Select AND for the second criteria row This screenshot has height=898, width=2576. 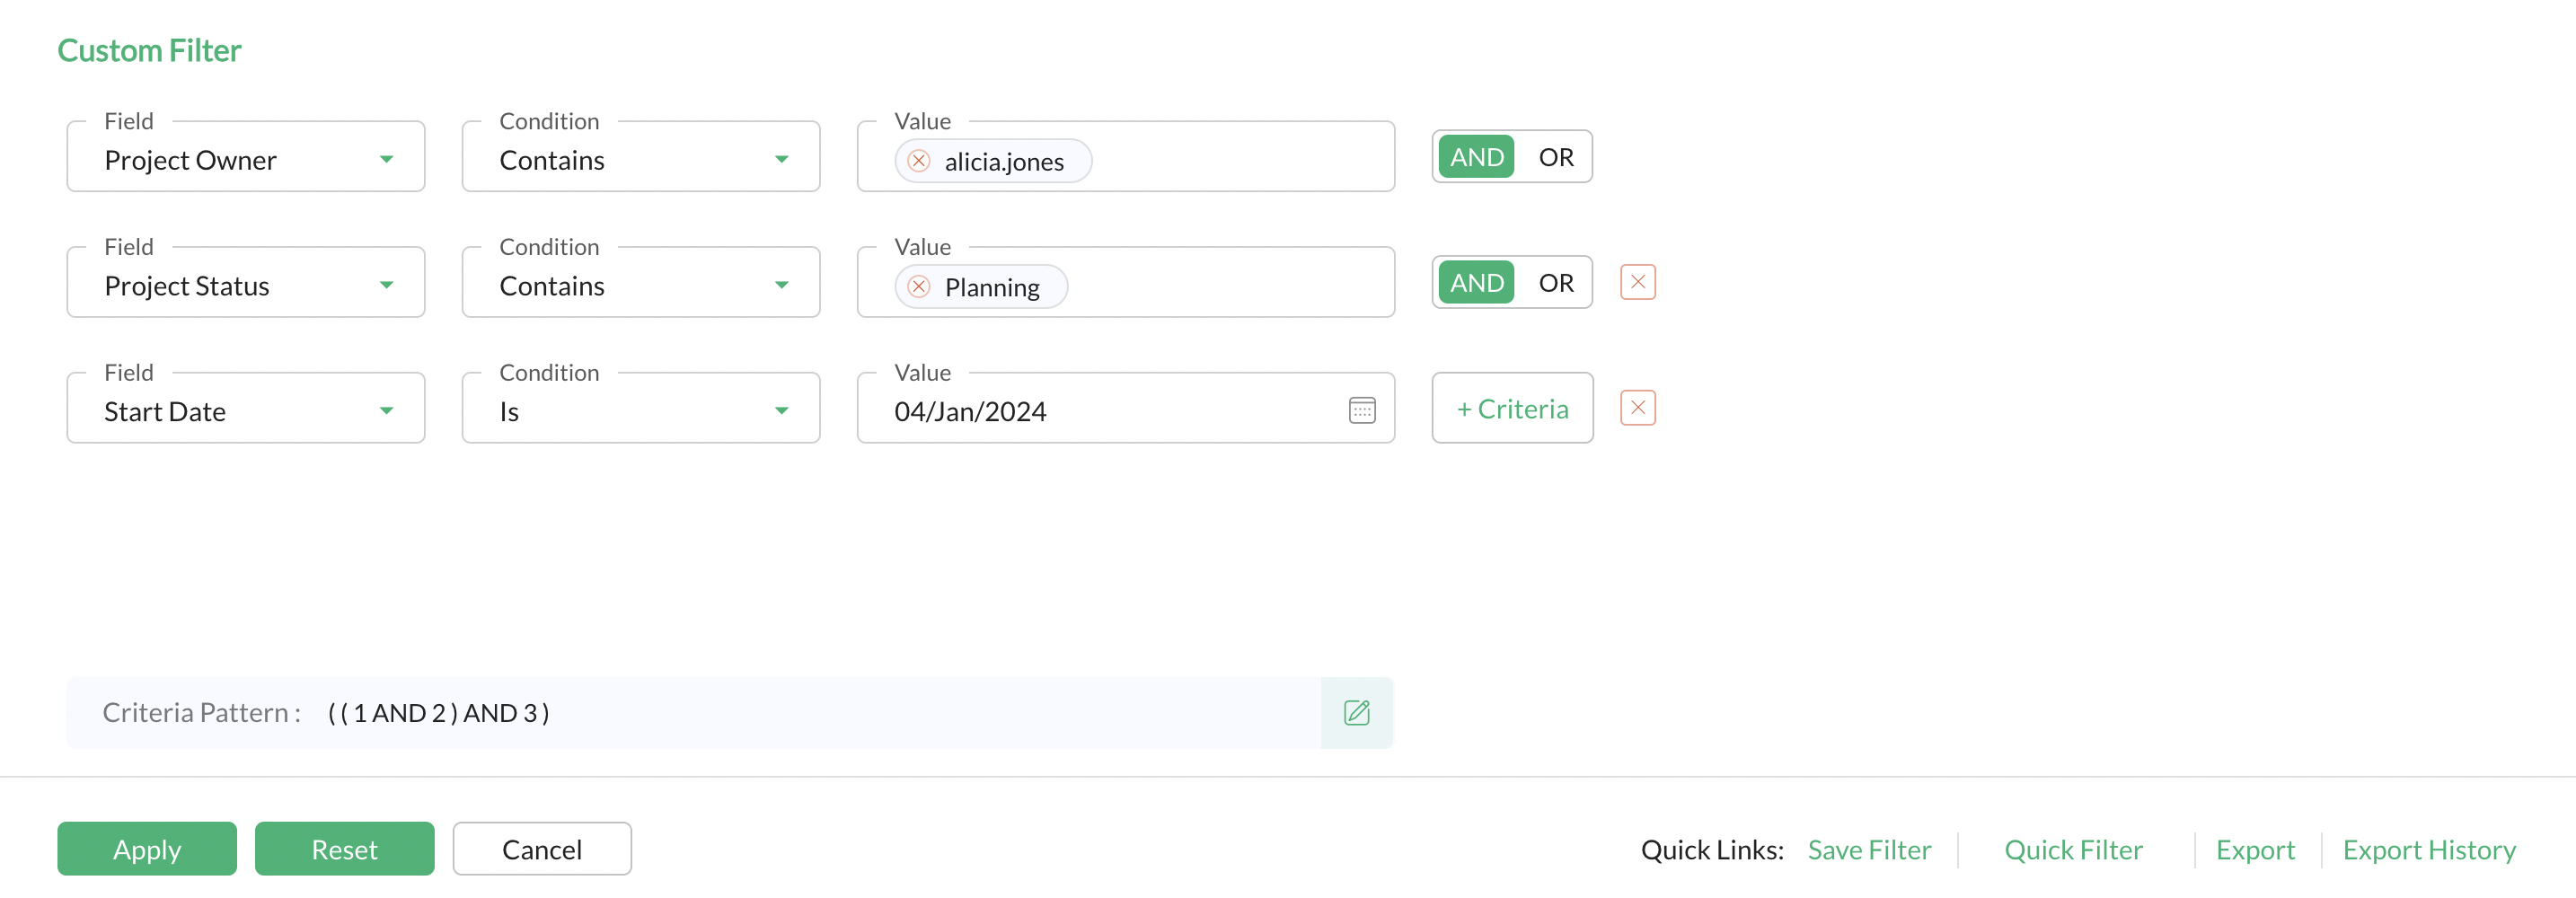(1476, 283)
